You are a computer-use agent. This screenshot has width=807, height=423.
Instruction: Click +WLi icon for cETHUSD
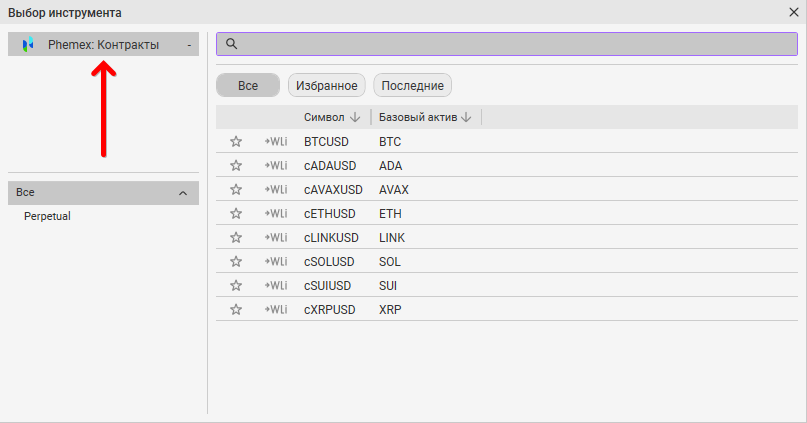(275, 214)
